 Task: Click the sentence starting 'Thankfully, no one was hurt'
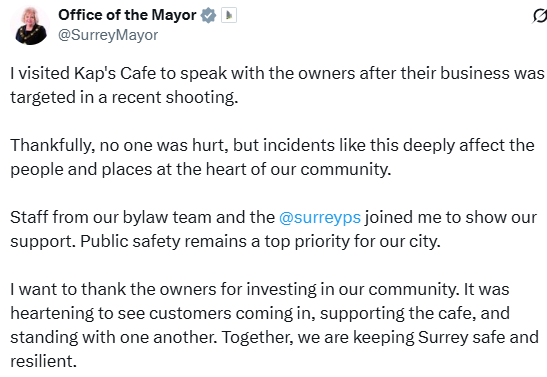(272, 145)
